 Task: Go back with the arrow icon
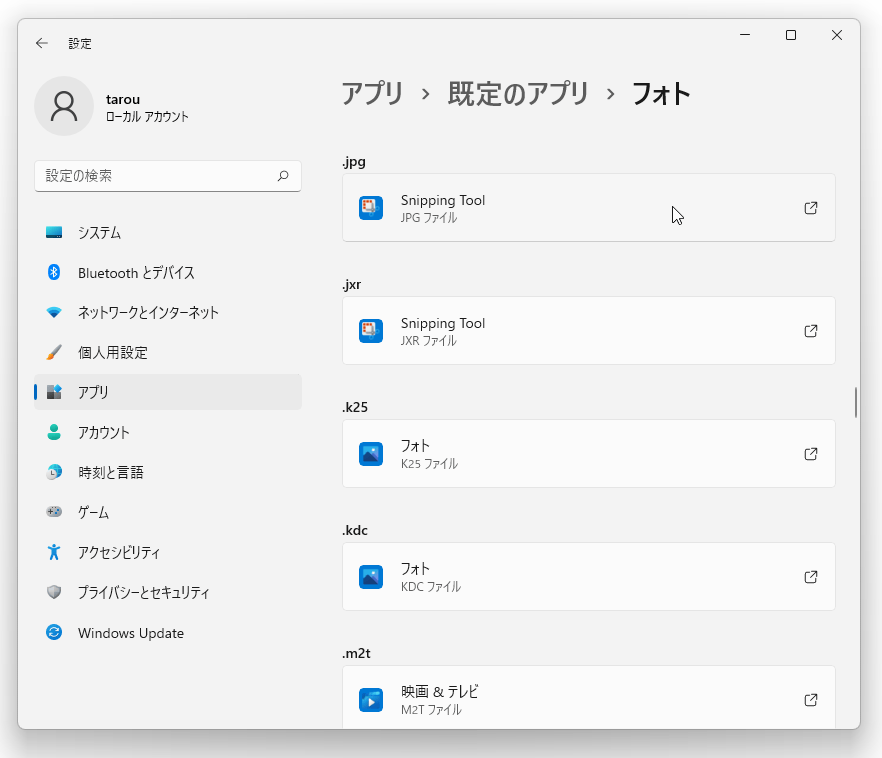pos(42,43)
